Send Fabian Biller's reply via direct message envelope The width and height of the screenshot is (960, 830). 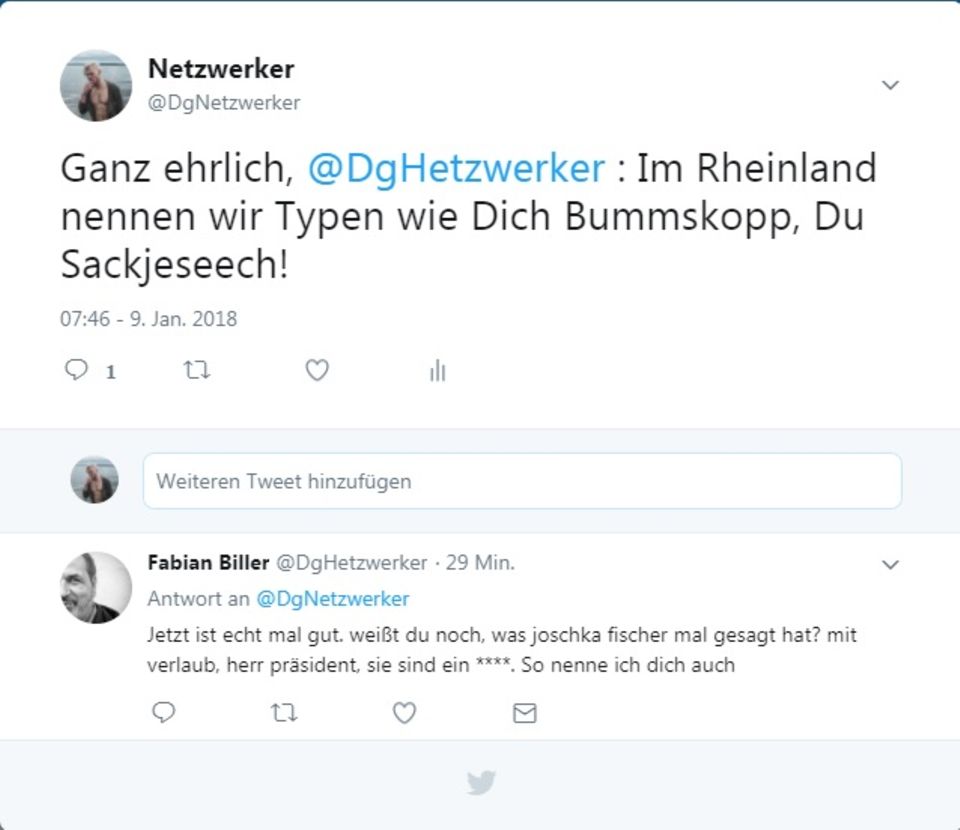pos(525,713)
